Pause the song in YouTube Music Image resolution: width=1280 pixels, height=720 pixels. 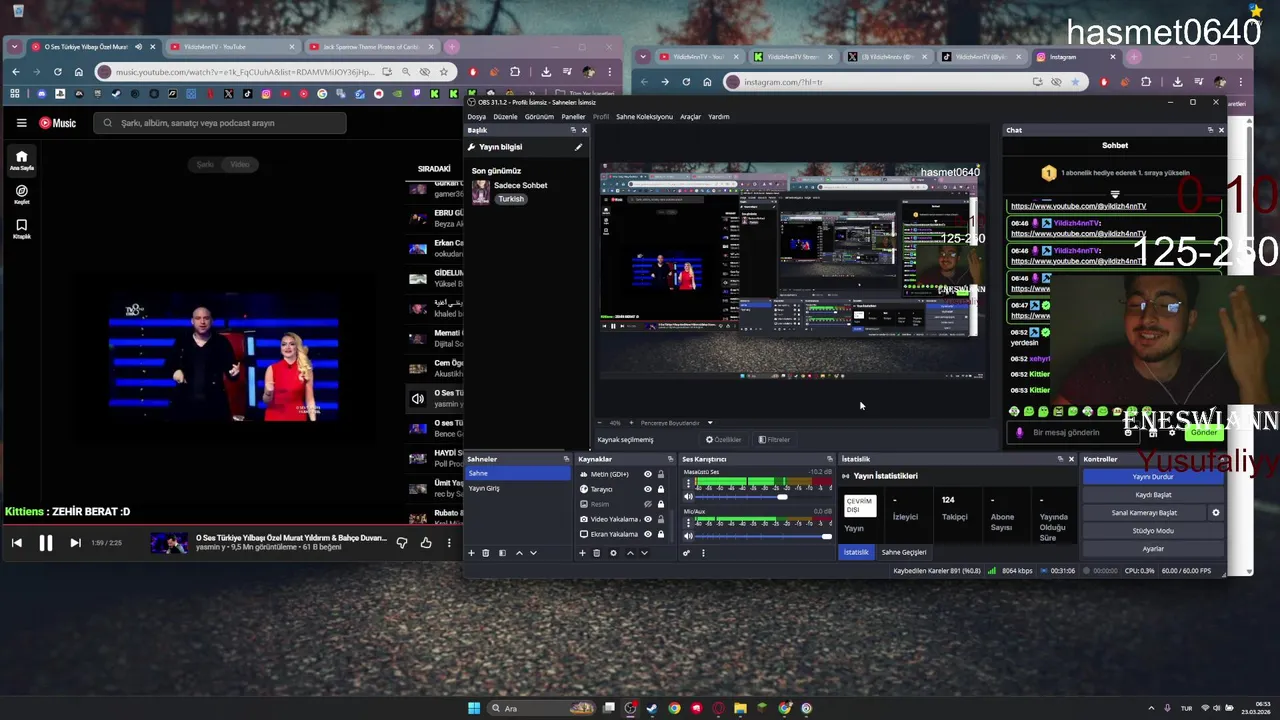45,543
